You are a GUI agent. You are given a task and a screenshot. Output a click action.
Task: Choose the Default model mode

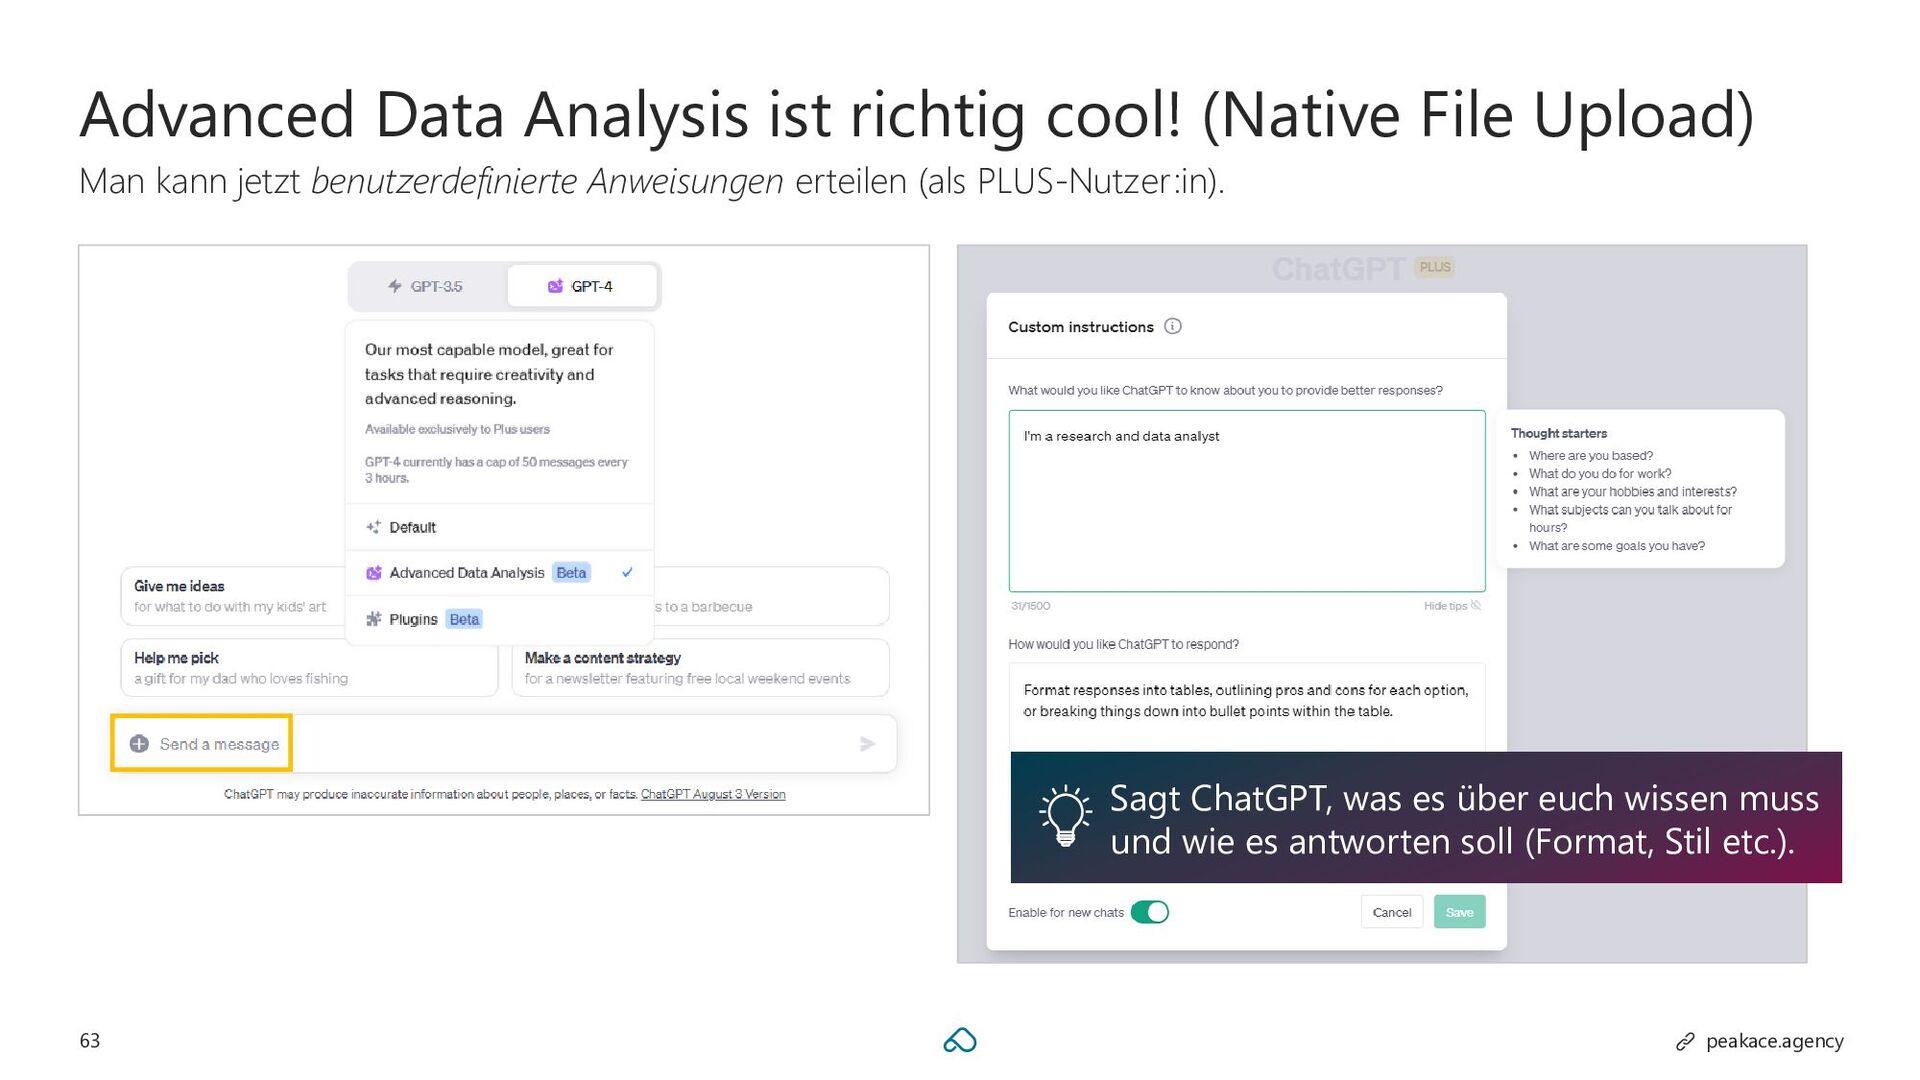click(x=412, y=527)
